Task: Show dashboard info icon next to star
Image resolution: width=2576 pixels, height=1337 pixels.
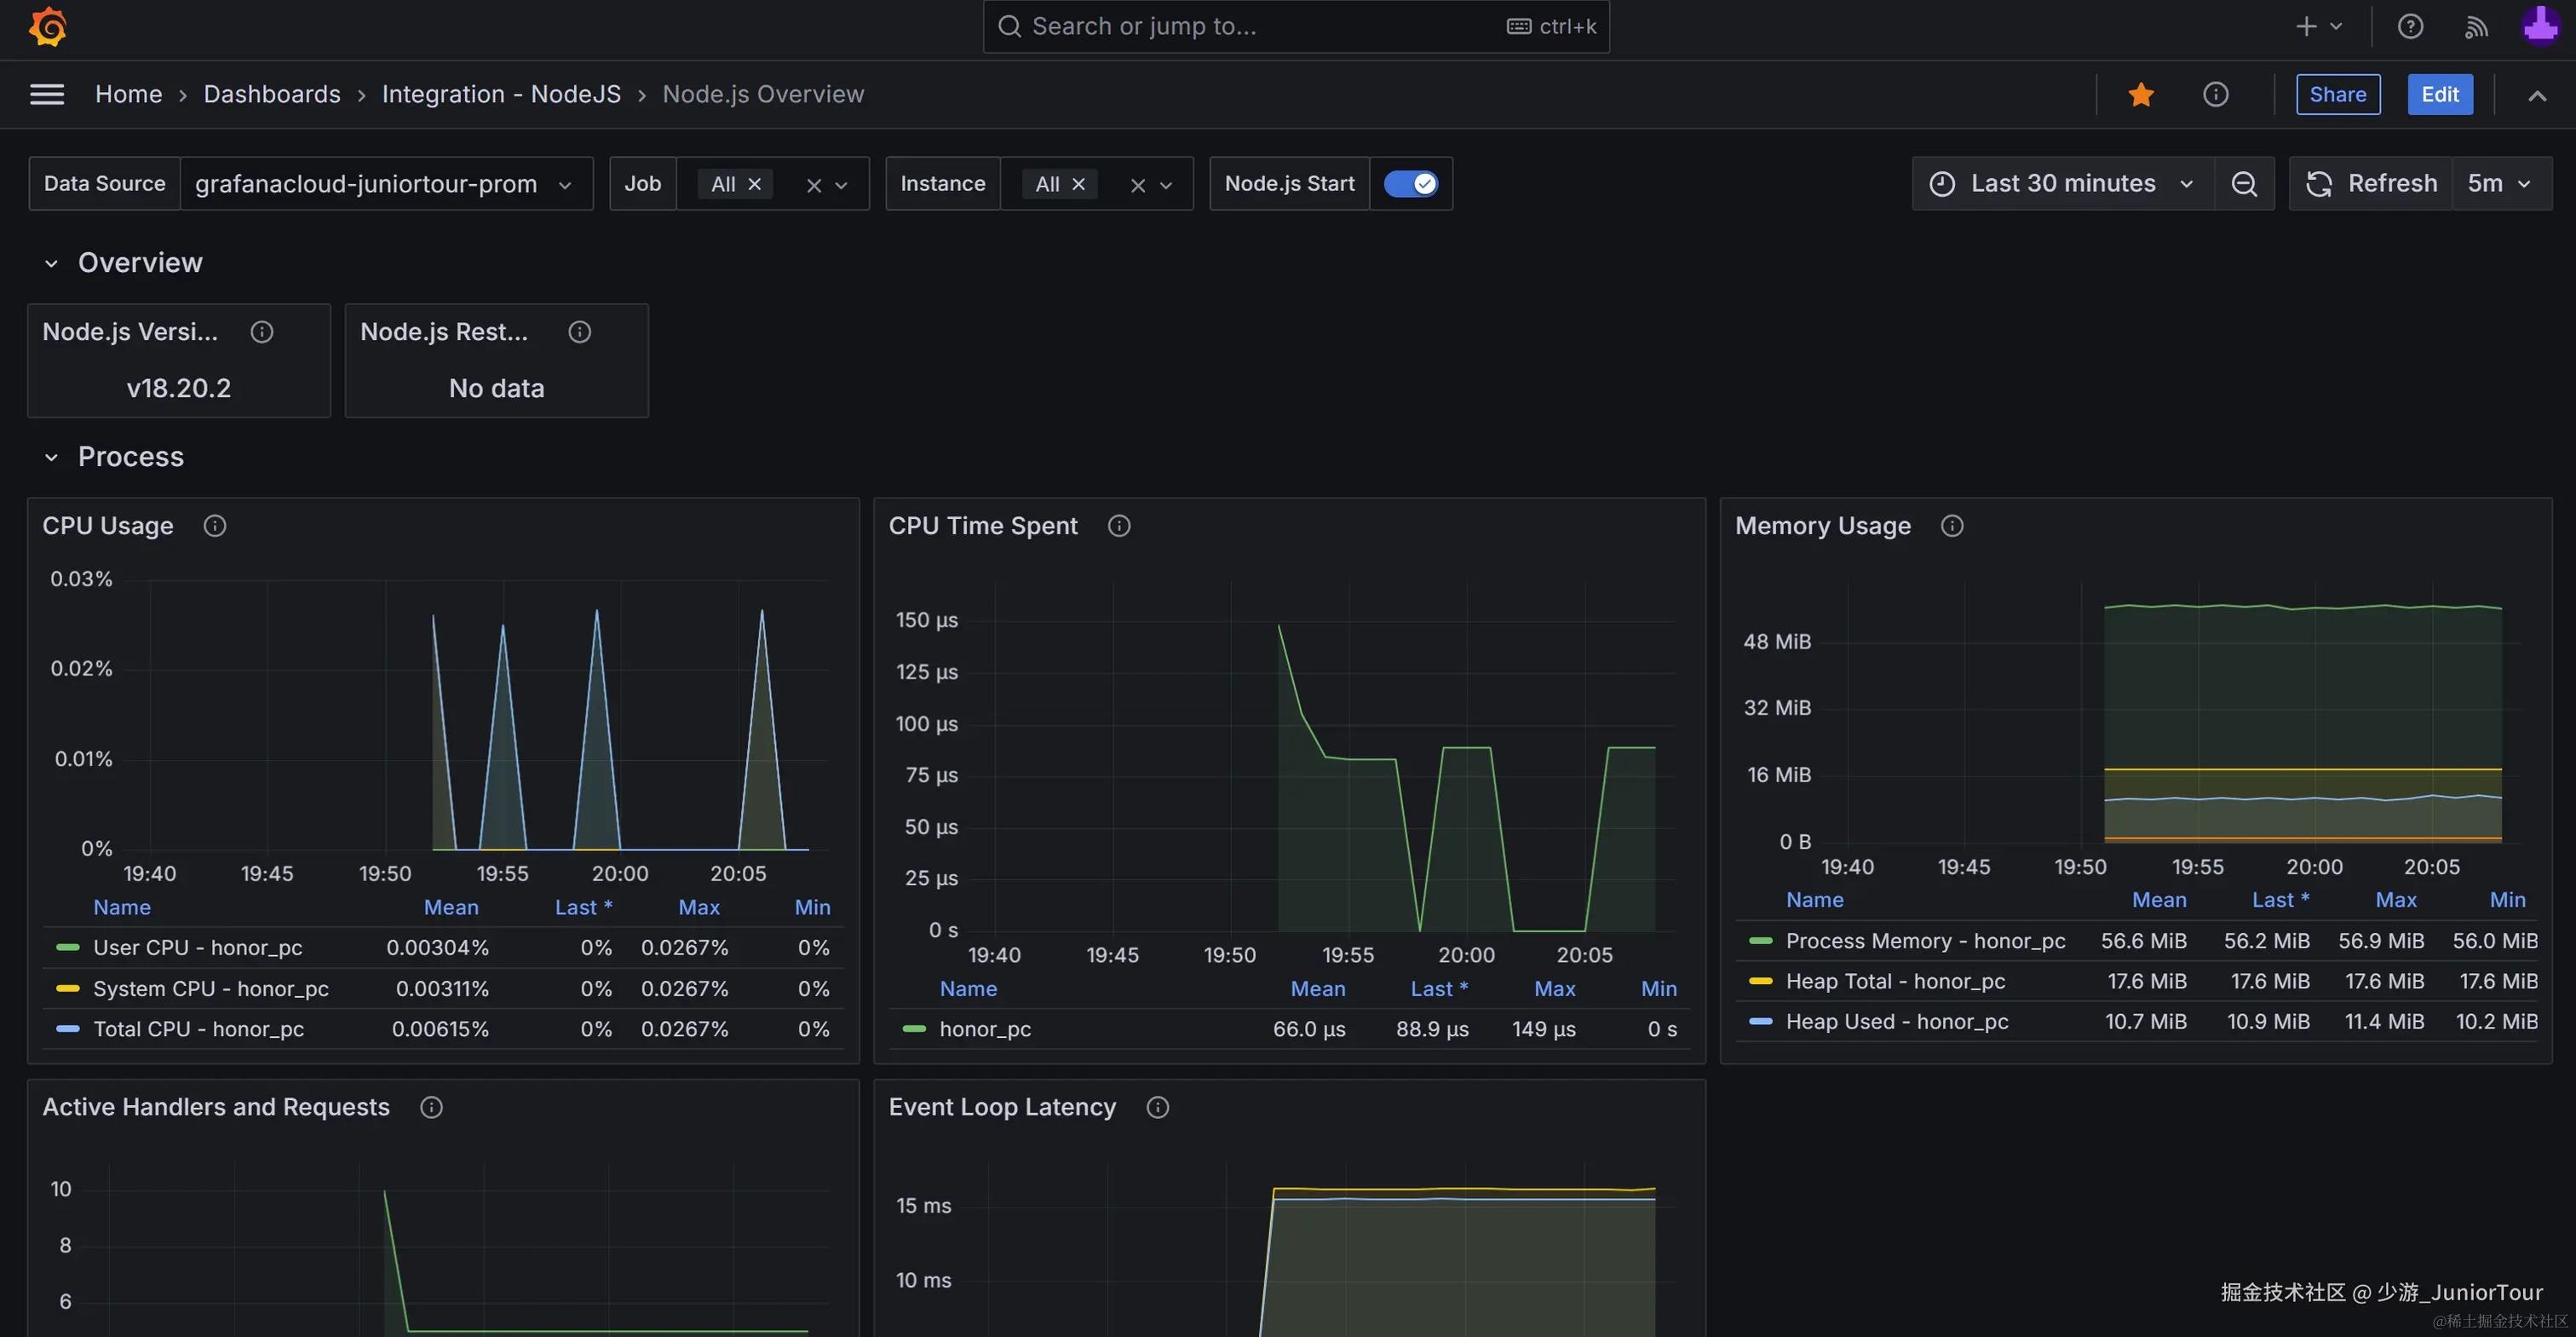Action: [2216, 94]
